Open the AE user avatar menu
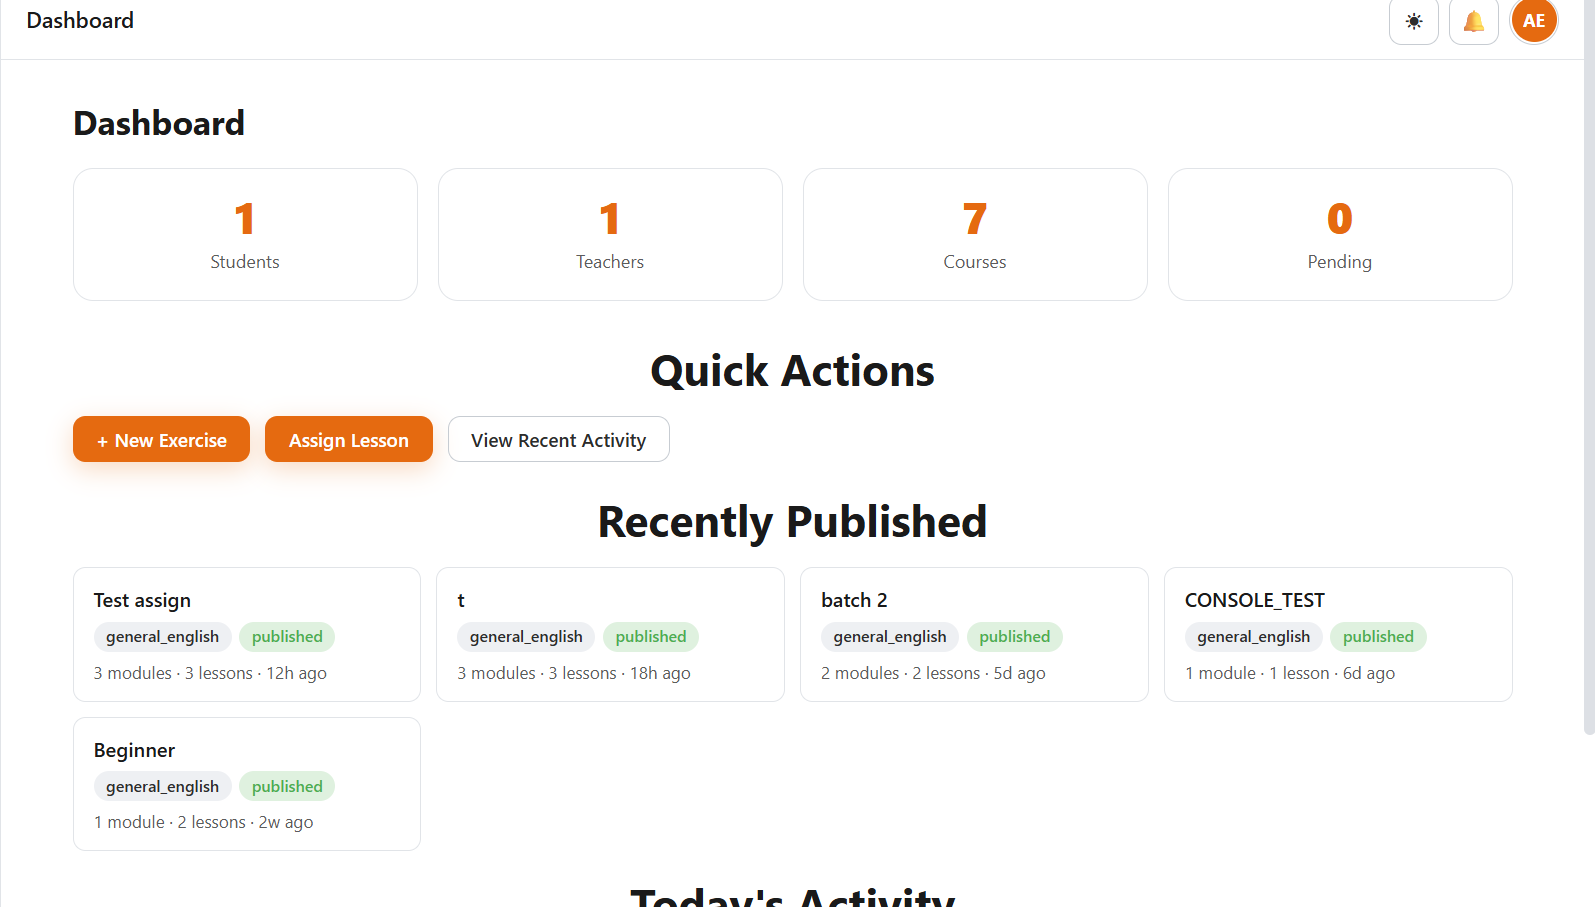Viewport: 1595px width, 907px height. 1534,21
